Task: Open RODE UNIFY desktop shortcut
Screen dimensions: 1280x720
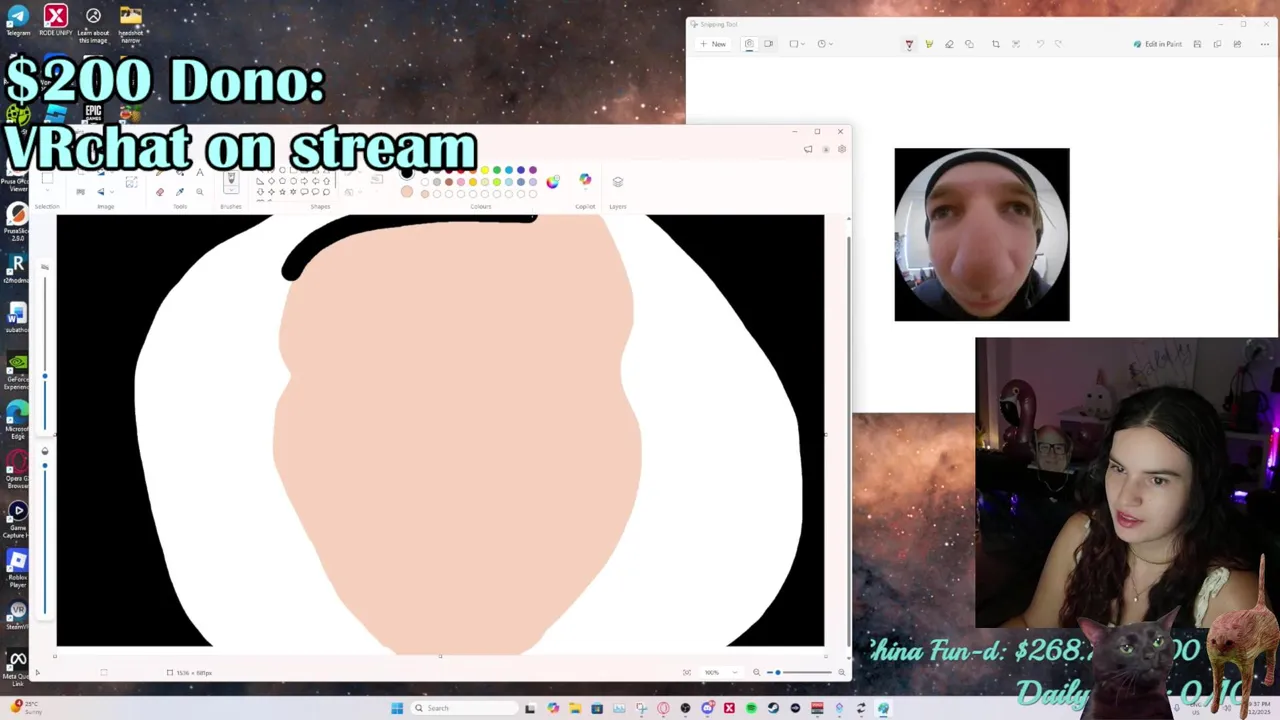Action: (56, 20)
